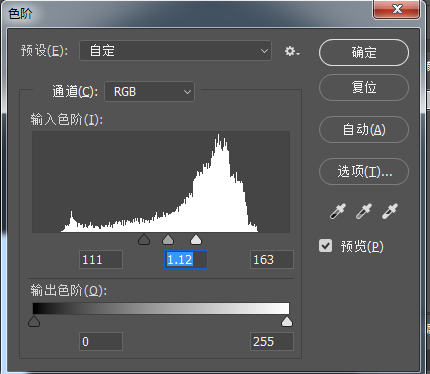Click the input shadow field 111

coord(101,259)
